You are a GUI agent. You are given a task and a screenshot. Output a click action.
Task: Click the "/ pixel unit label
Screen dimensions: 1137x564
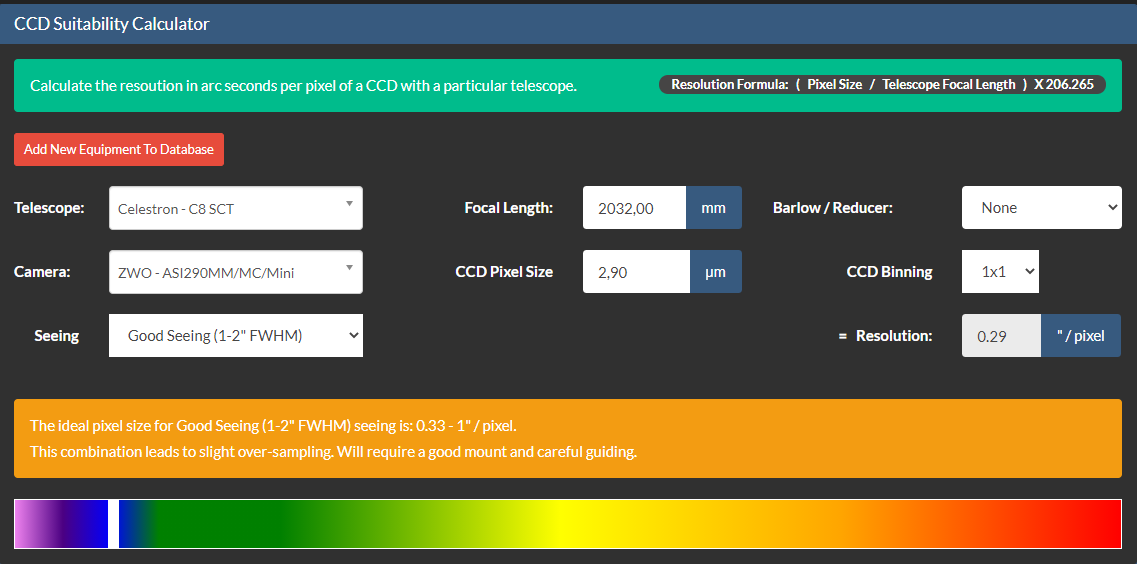pos(1080,336)
